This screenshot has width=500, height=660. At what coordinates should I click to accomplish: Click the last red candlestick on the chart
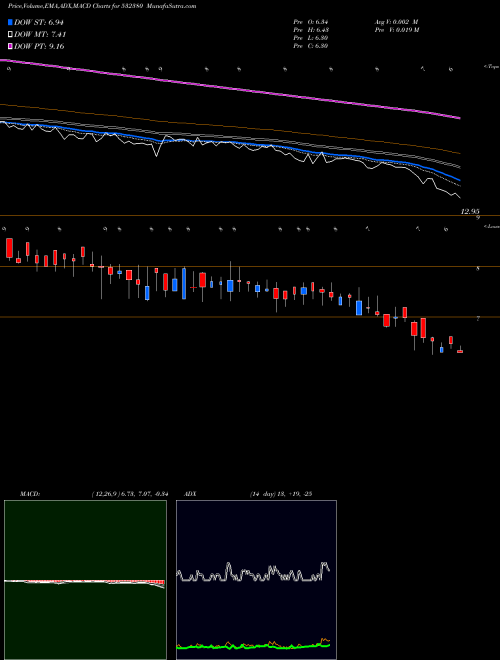pos(460,351)
